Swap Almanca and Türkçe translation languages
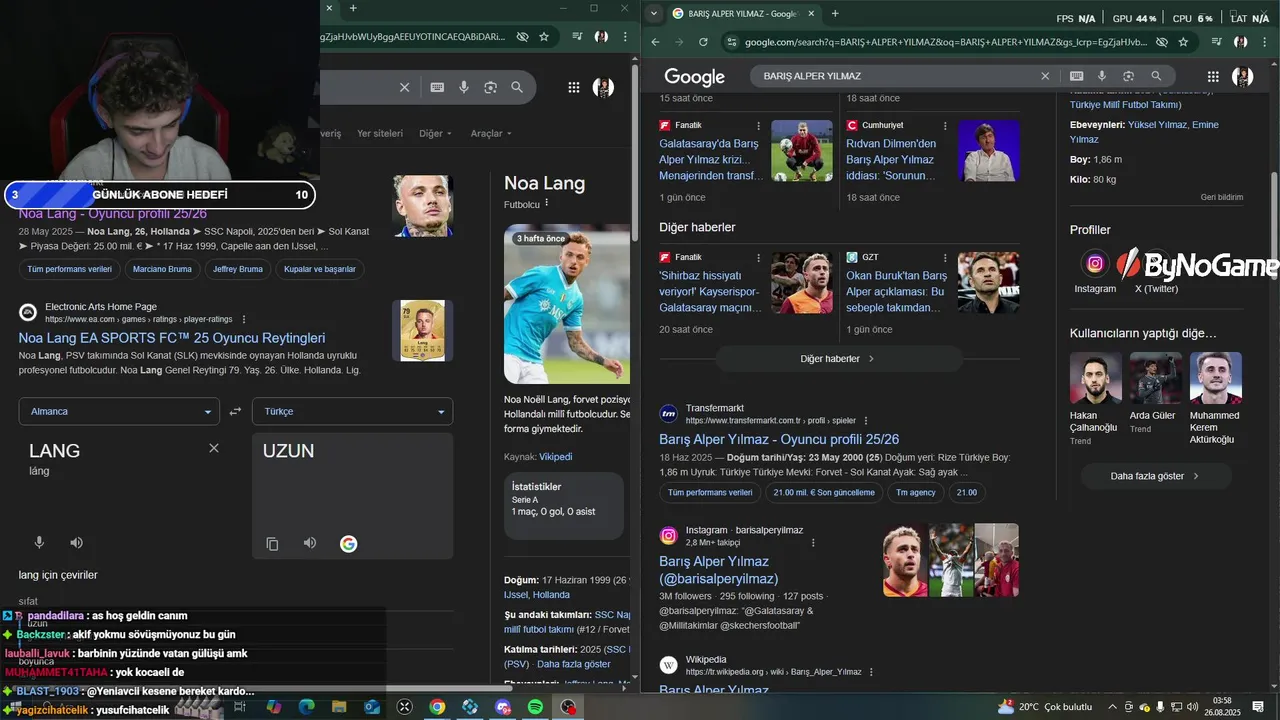This screenshot has width=1280, height=720. pyautogui.click(x=236, y=411)
